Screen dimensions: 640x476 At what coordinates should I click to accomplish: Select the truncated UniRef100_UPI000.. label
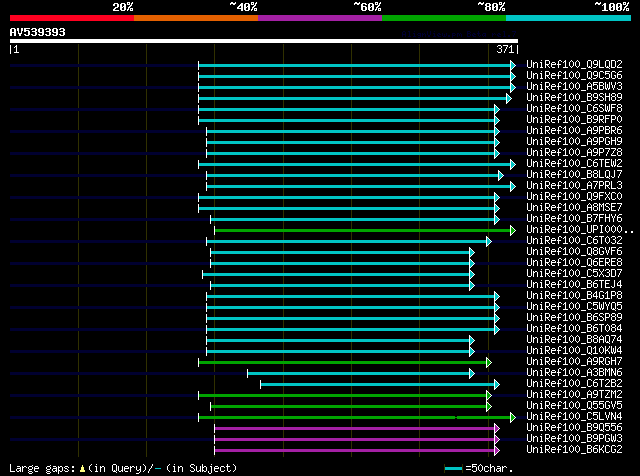click(580, 230)
